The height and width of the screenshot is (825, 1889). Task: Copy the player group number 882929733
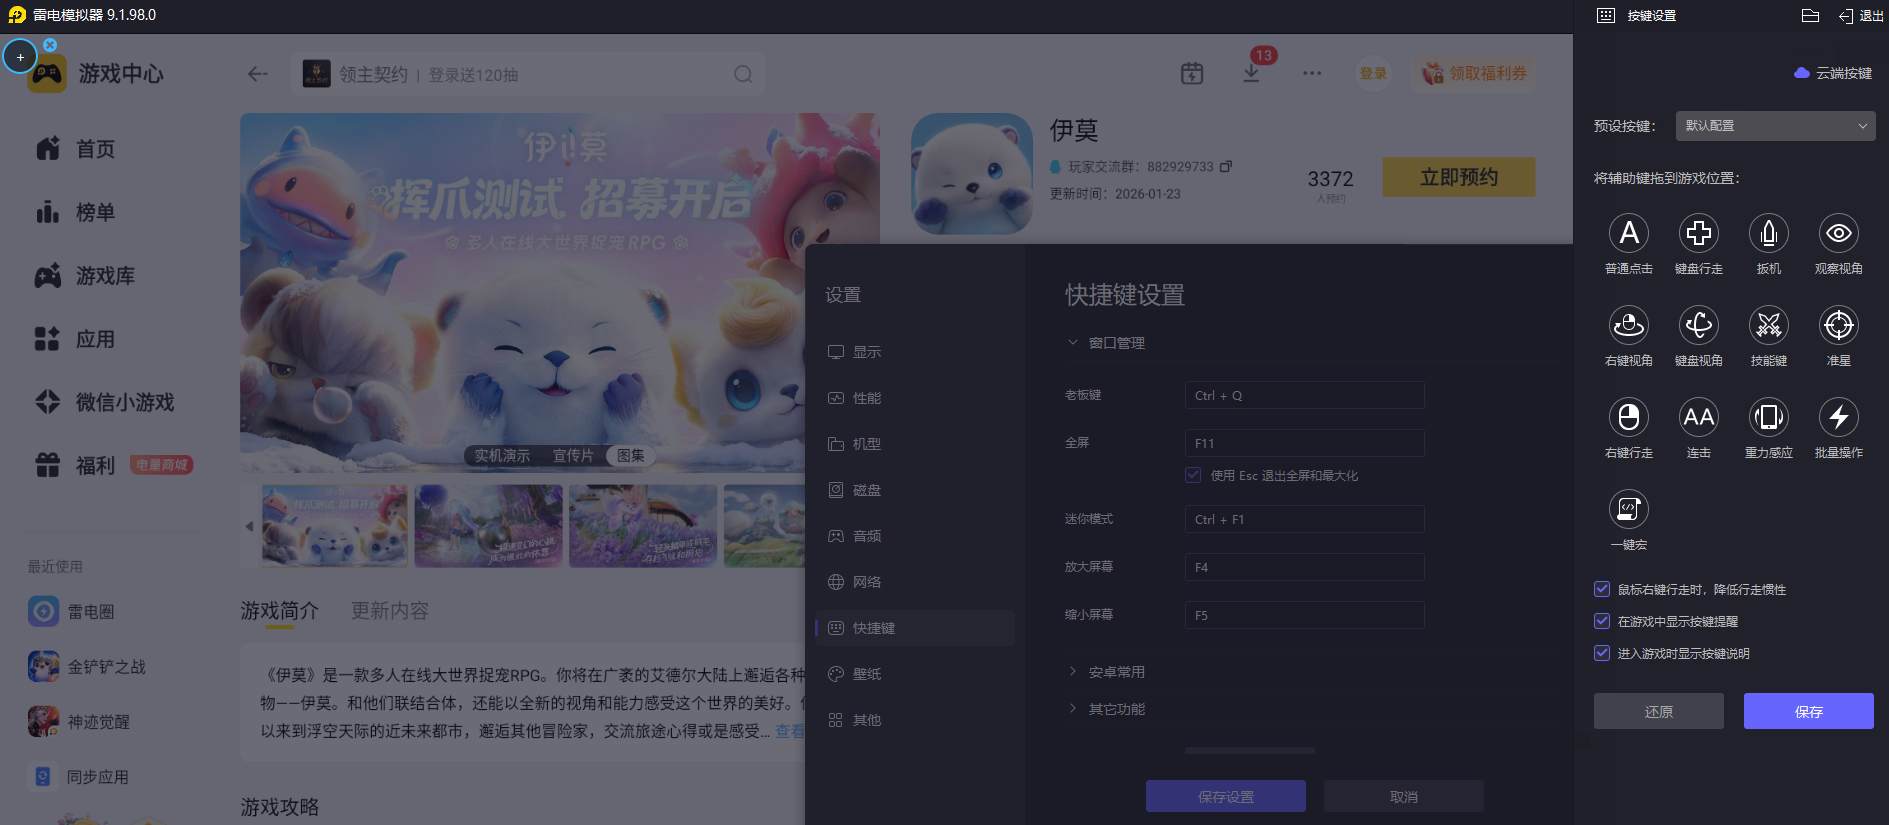pyautogui.click(x=1226, y=166)
